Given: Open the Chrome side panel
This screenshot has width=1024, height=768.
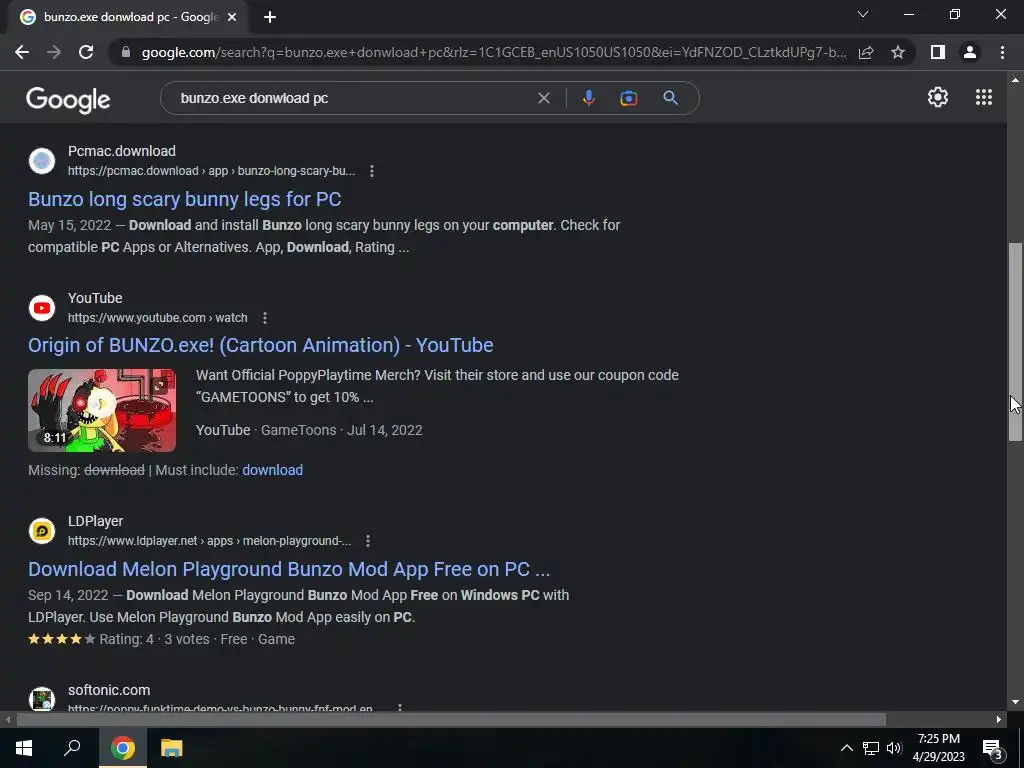Looking at the screenshot, I should [938, 52].
